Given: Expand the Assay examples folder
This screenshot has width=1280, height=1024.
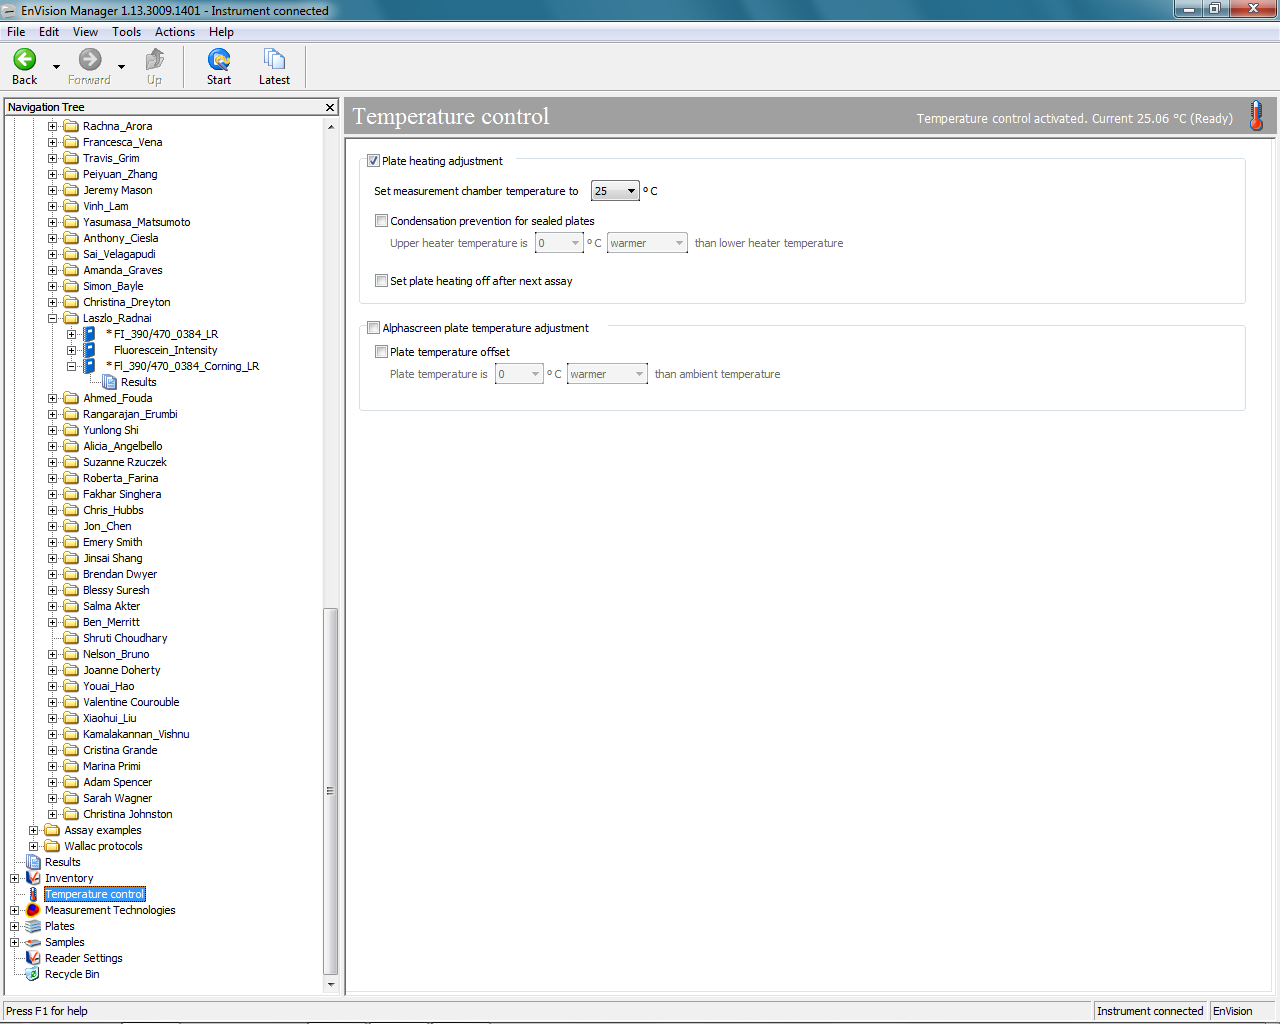Looking at the screenshot, I should click(x=33, y=830).
